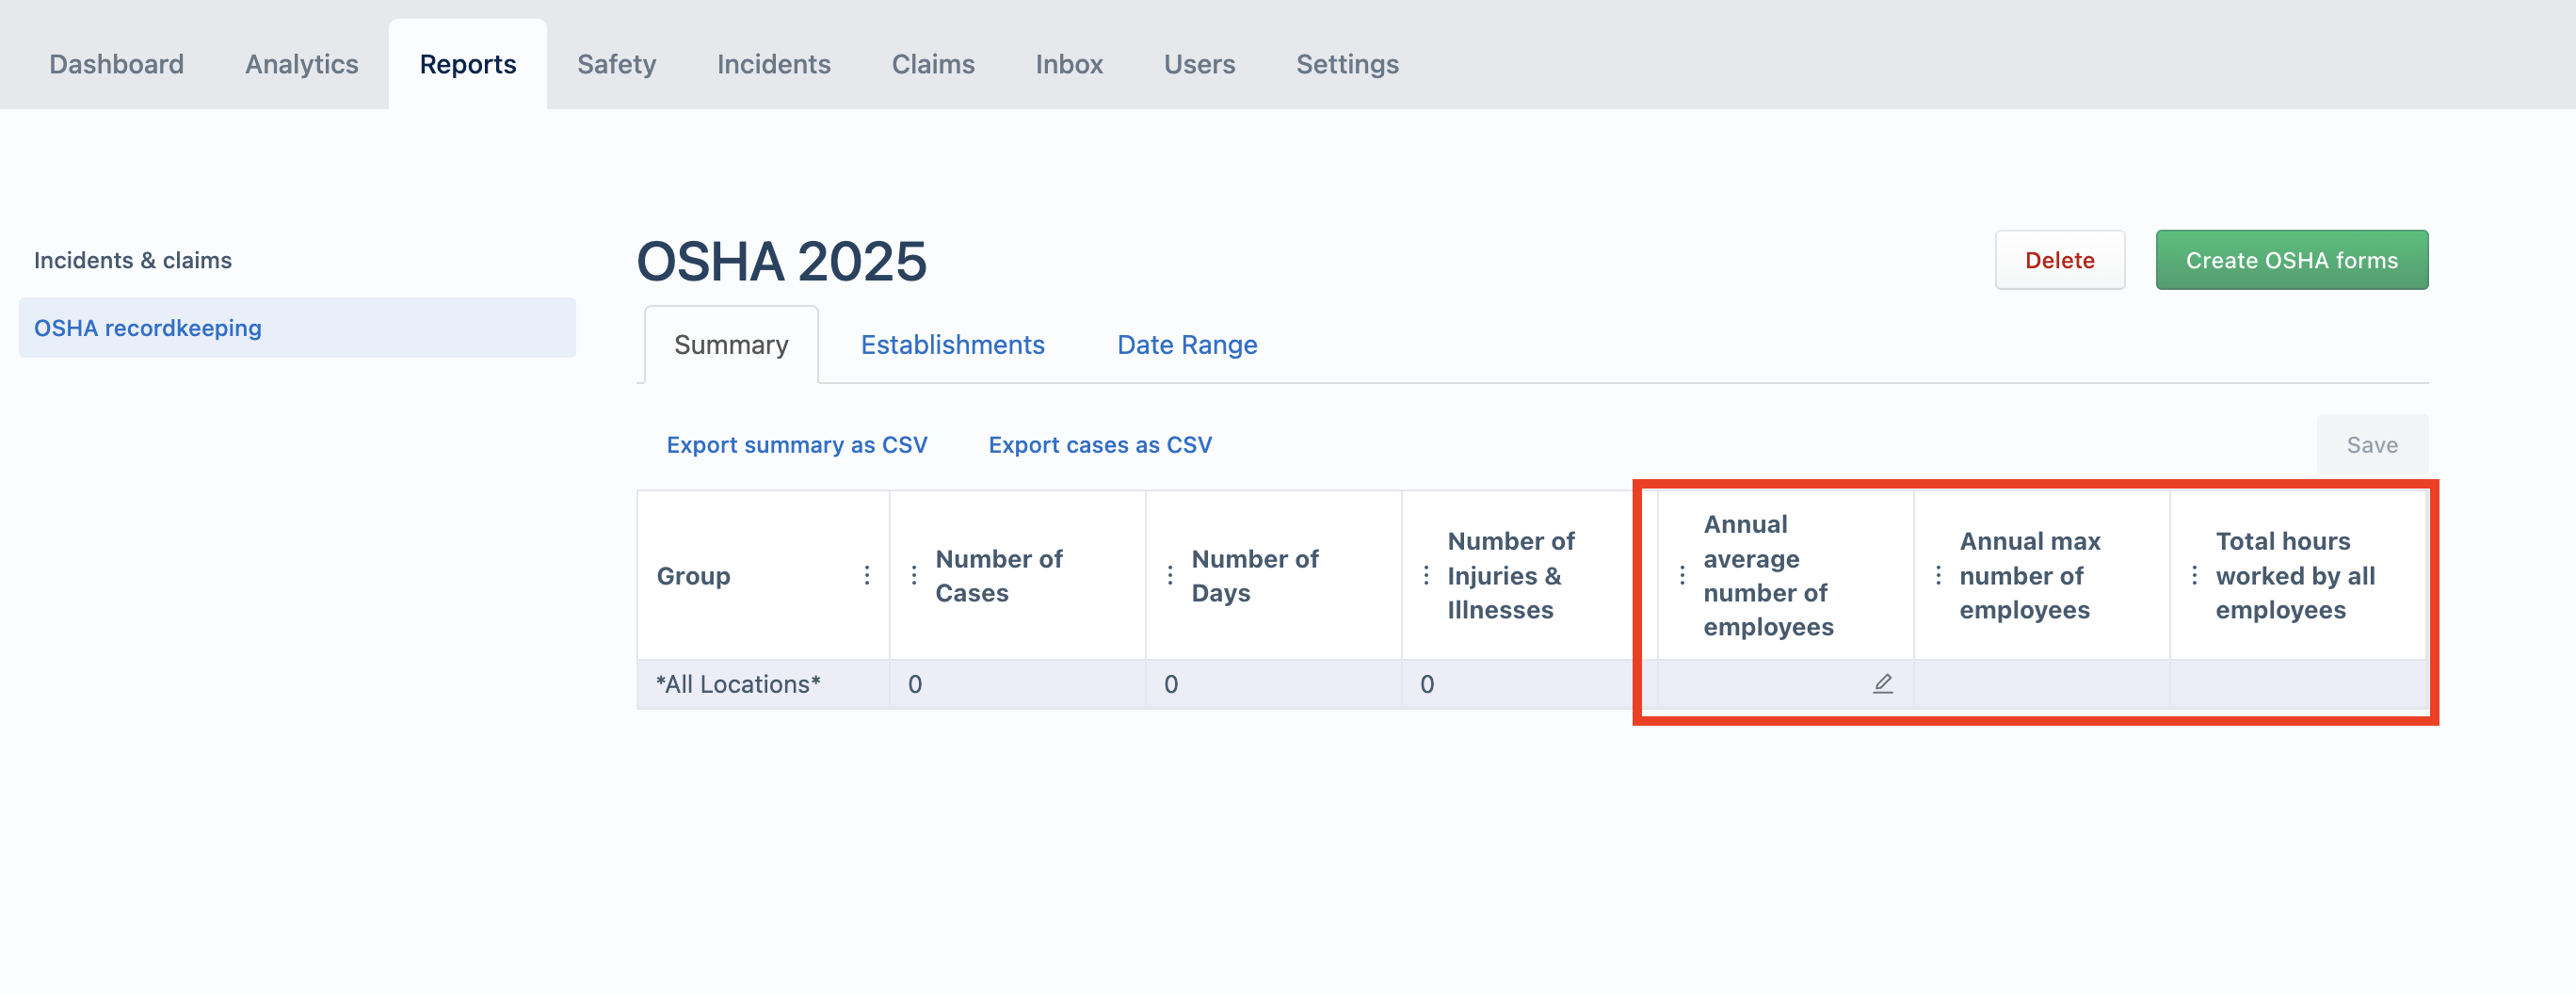The width and height of the screenshot is (2576, 994).
Task: Open column menu dots for Number of Cases
Action: point(913,575)
